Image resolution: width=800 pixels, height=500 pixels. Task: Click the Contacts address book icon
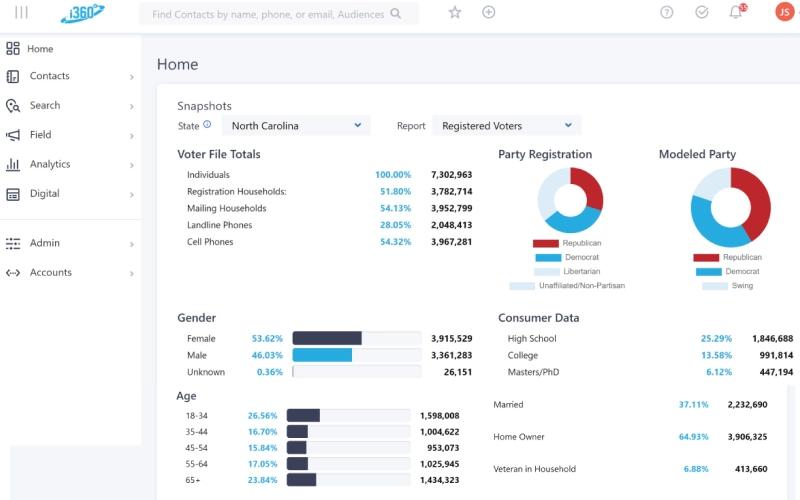pyautogui.click(x=13, y=77)
